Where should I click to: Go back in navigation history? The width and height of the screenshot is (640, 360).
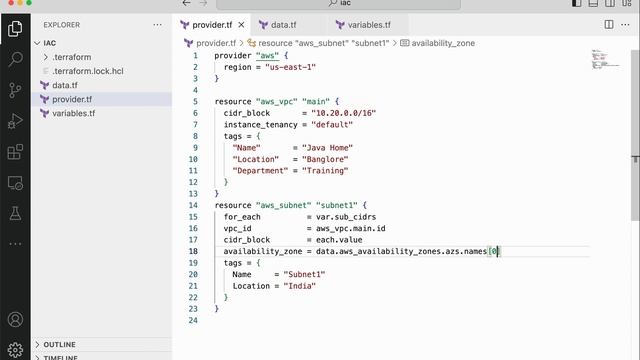187,3
